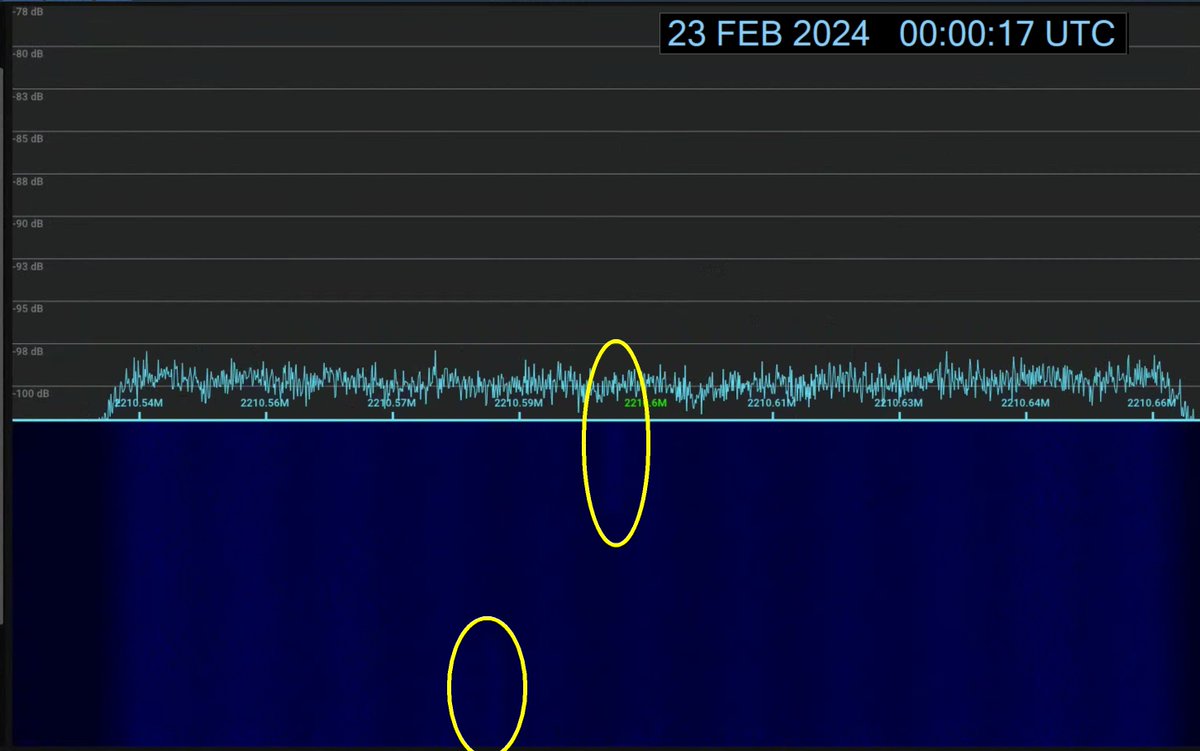Click the -95 dB gridline label

(28, 309)
